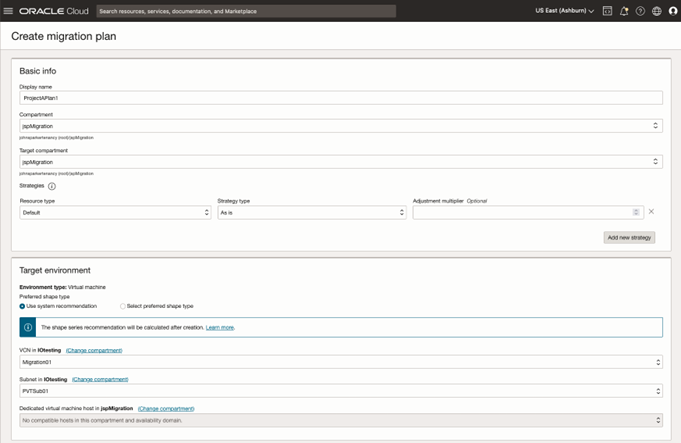681x443 pixels.
Task: Open the Compartment dropdown
Action: click(341, 126)
